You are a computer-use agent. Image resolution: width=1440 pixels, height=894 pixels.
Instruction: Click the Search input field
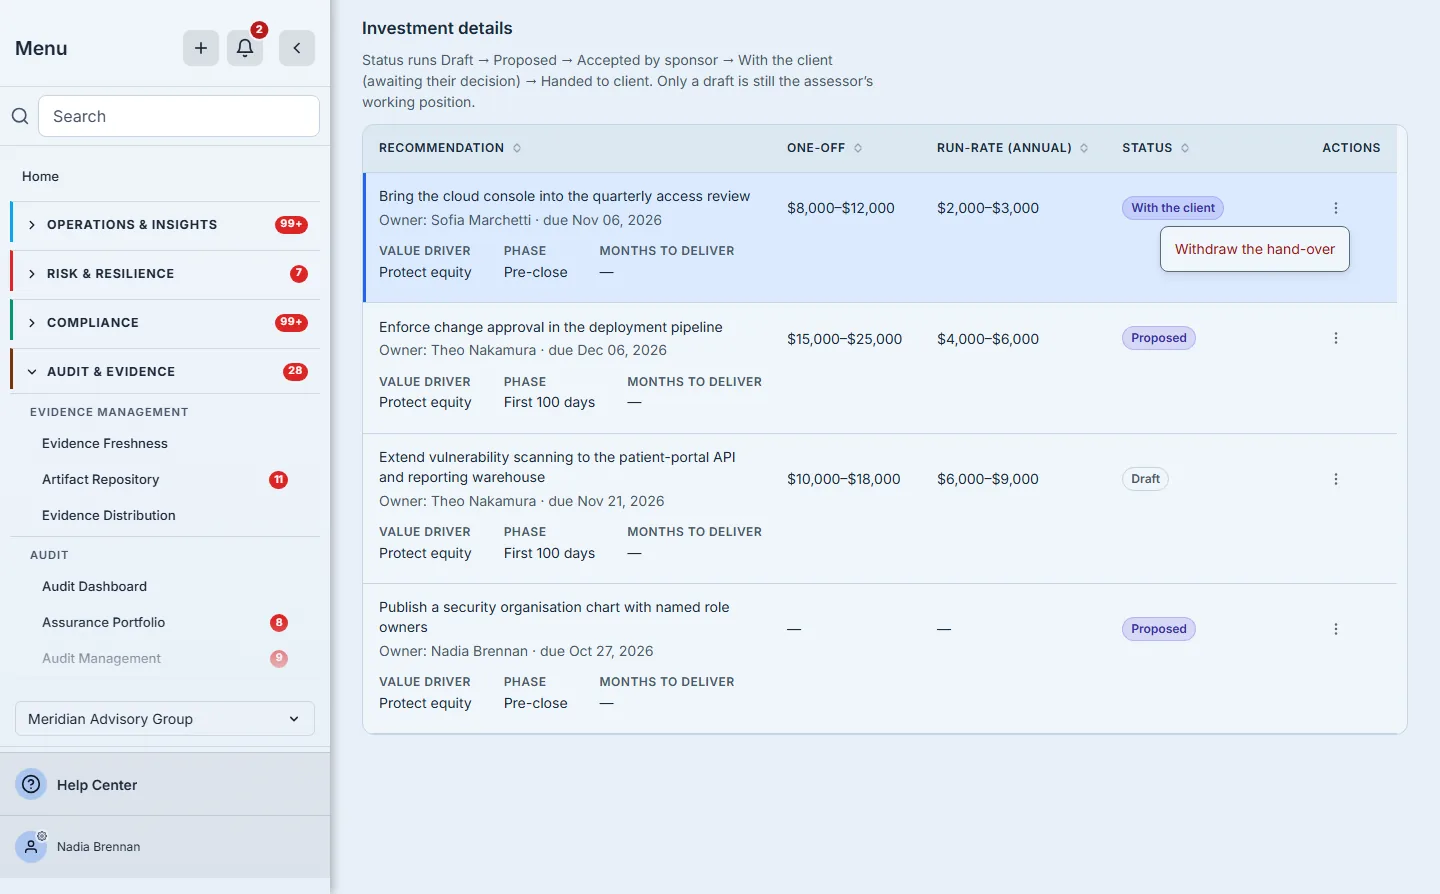point(179,116)
